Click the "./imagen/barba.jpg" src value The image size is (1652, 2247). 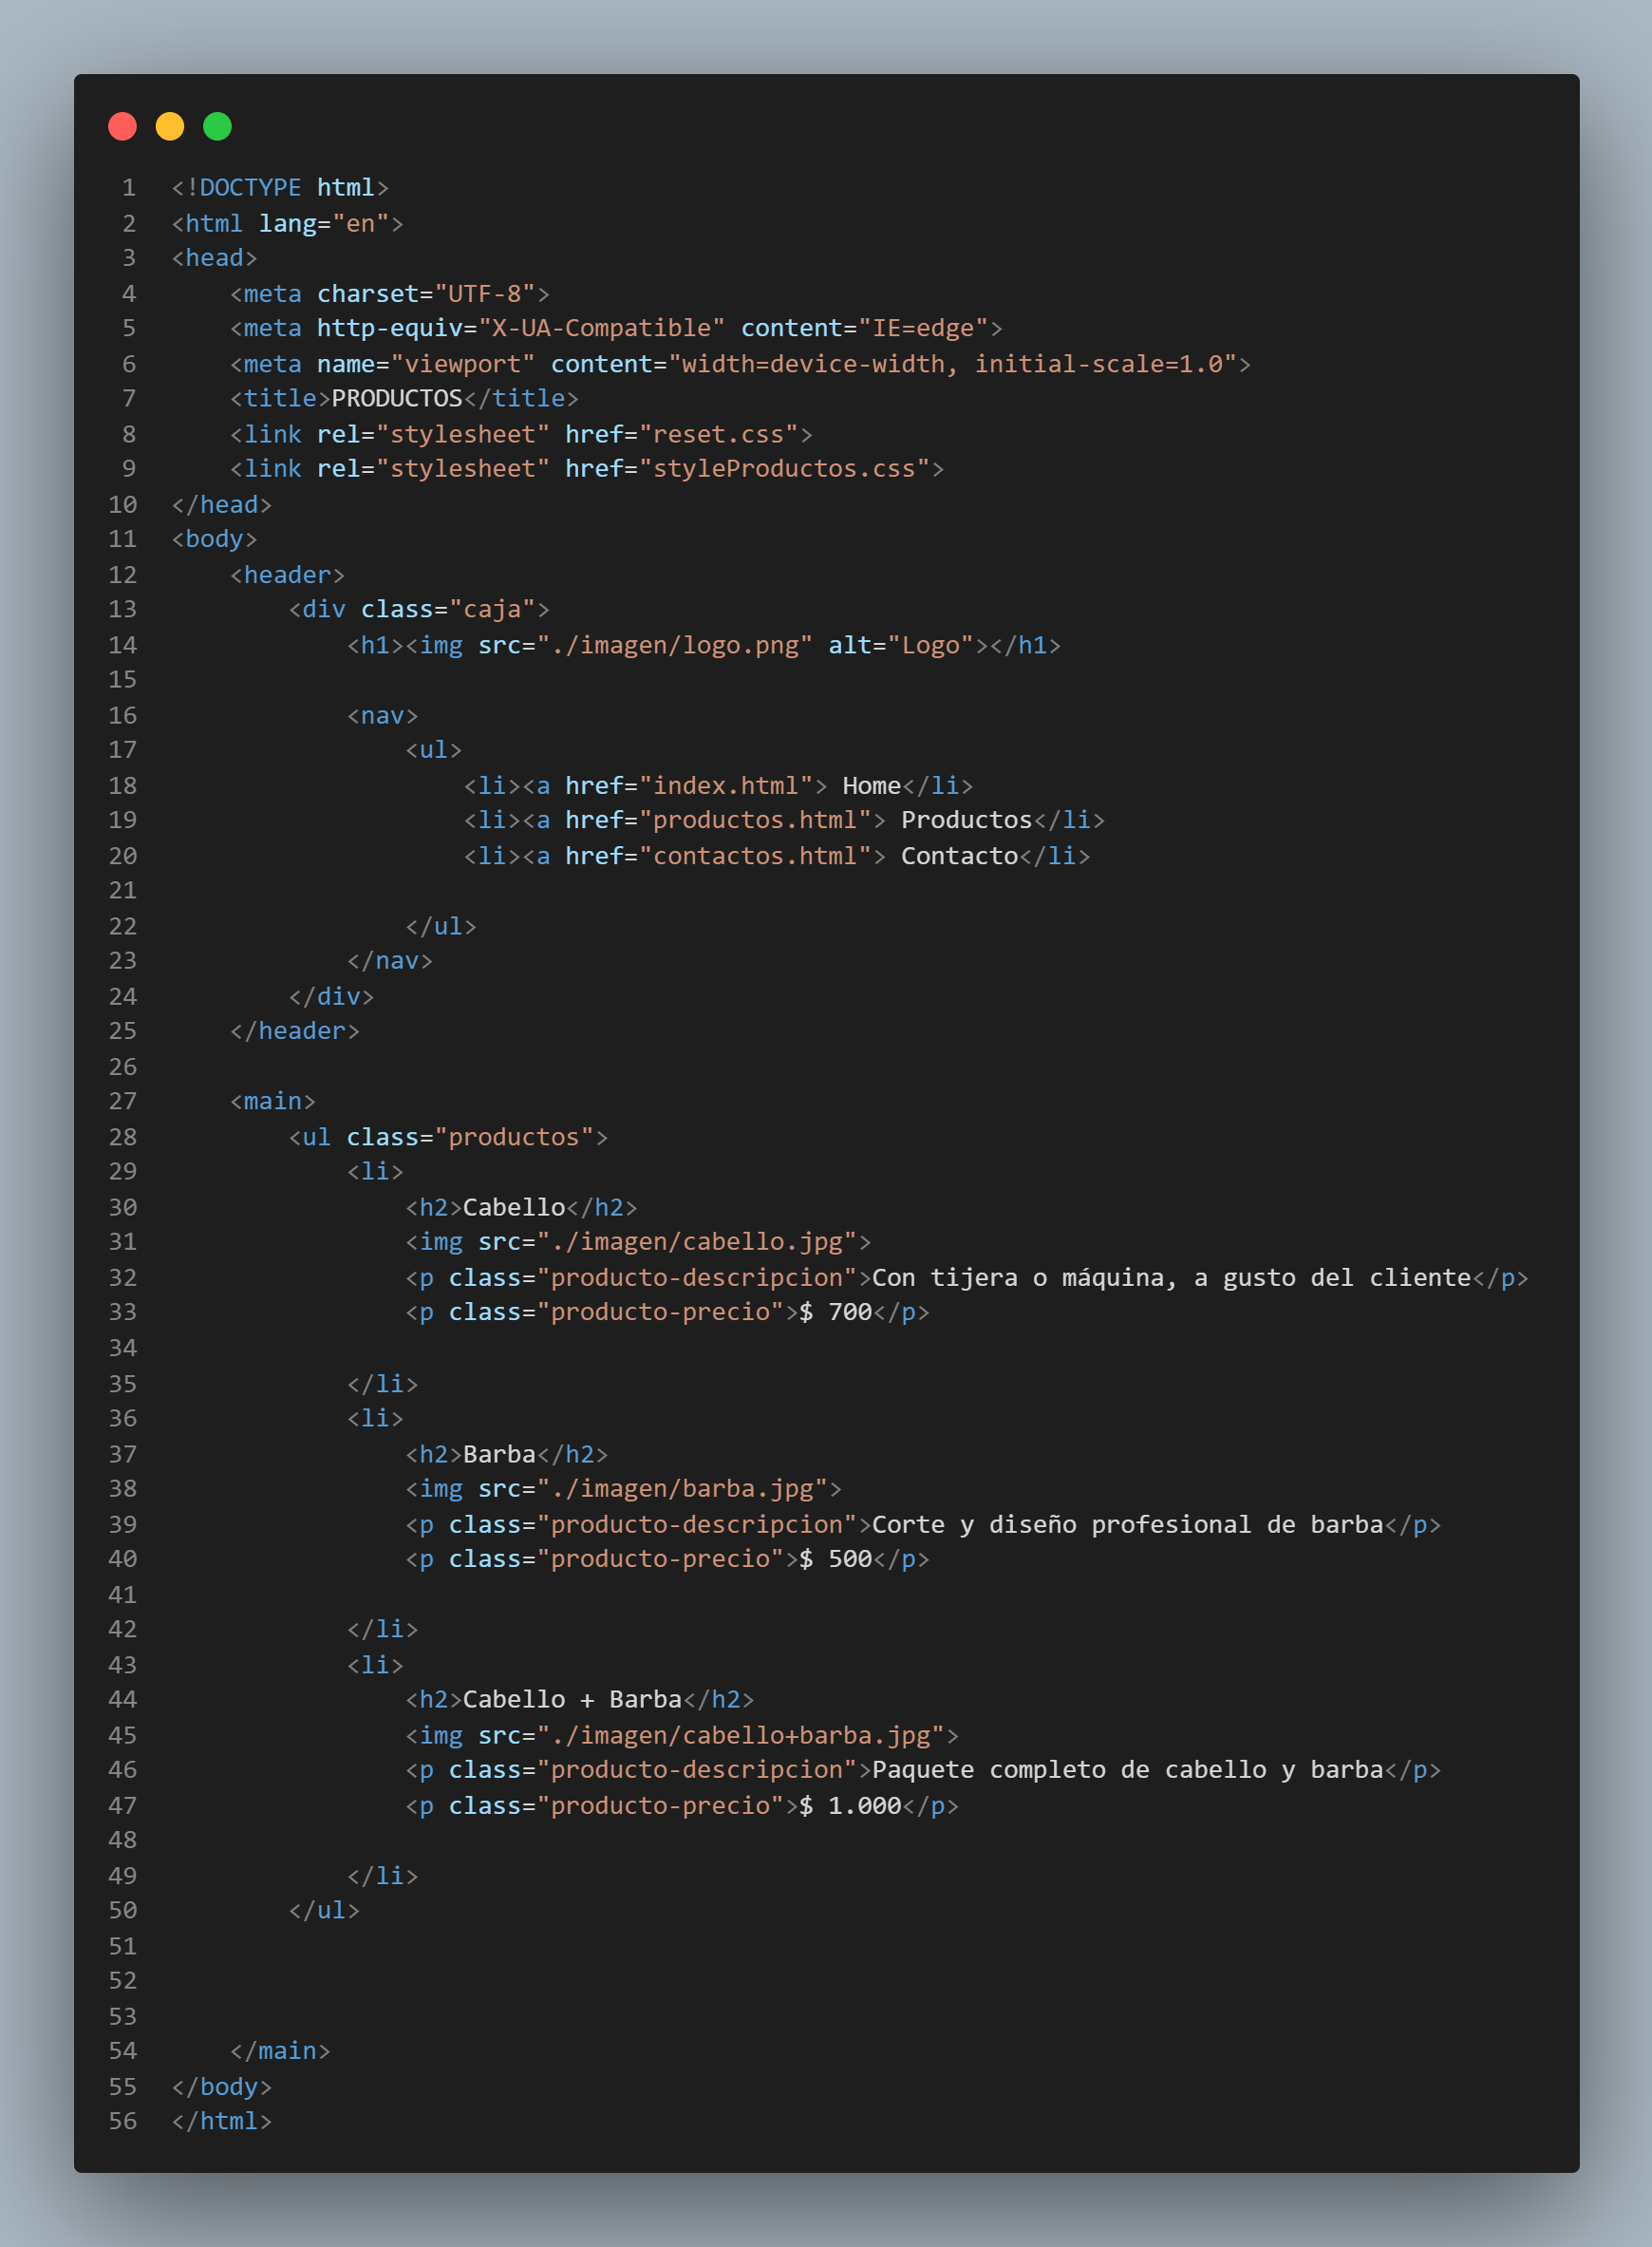(682, 1489)
